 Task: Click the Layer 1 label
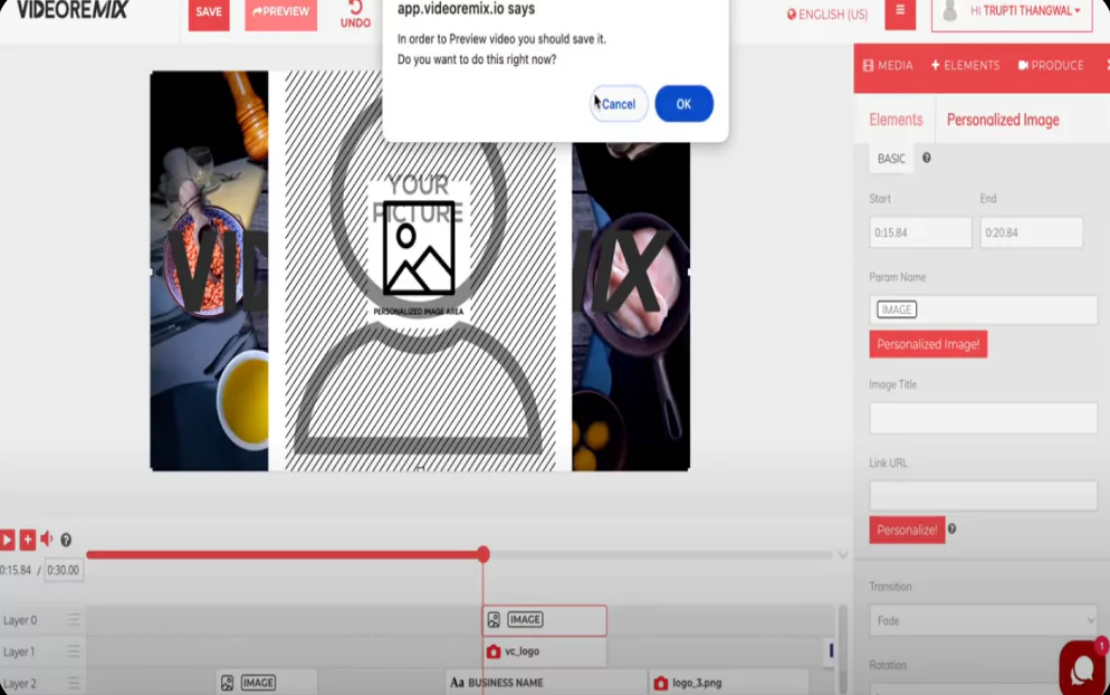tap(18, 651)
